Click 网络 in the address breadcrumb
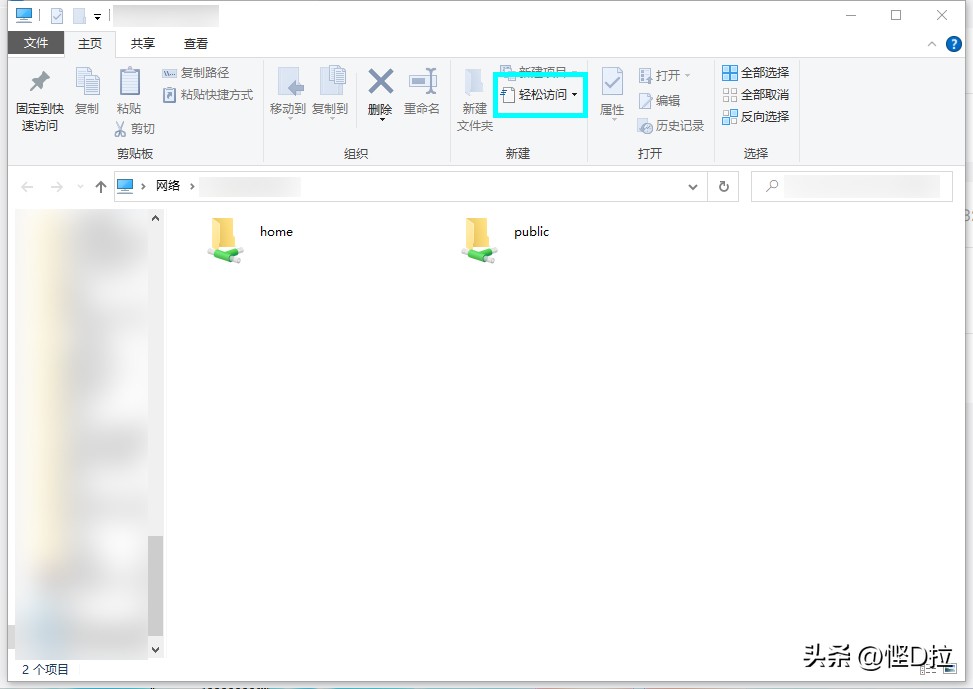Viewport: 973px width, 689px height. [x=168, y=186]
